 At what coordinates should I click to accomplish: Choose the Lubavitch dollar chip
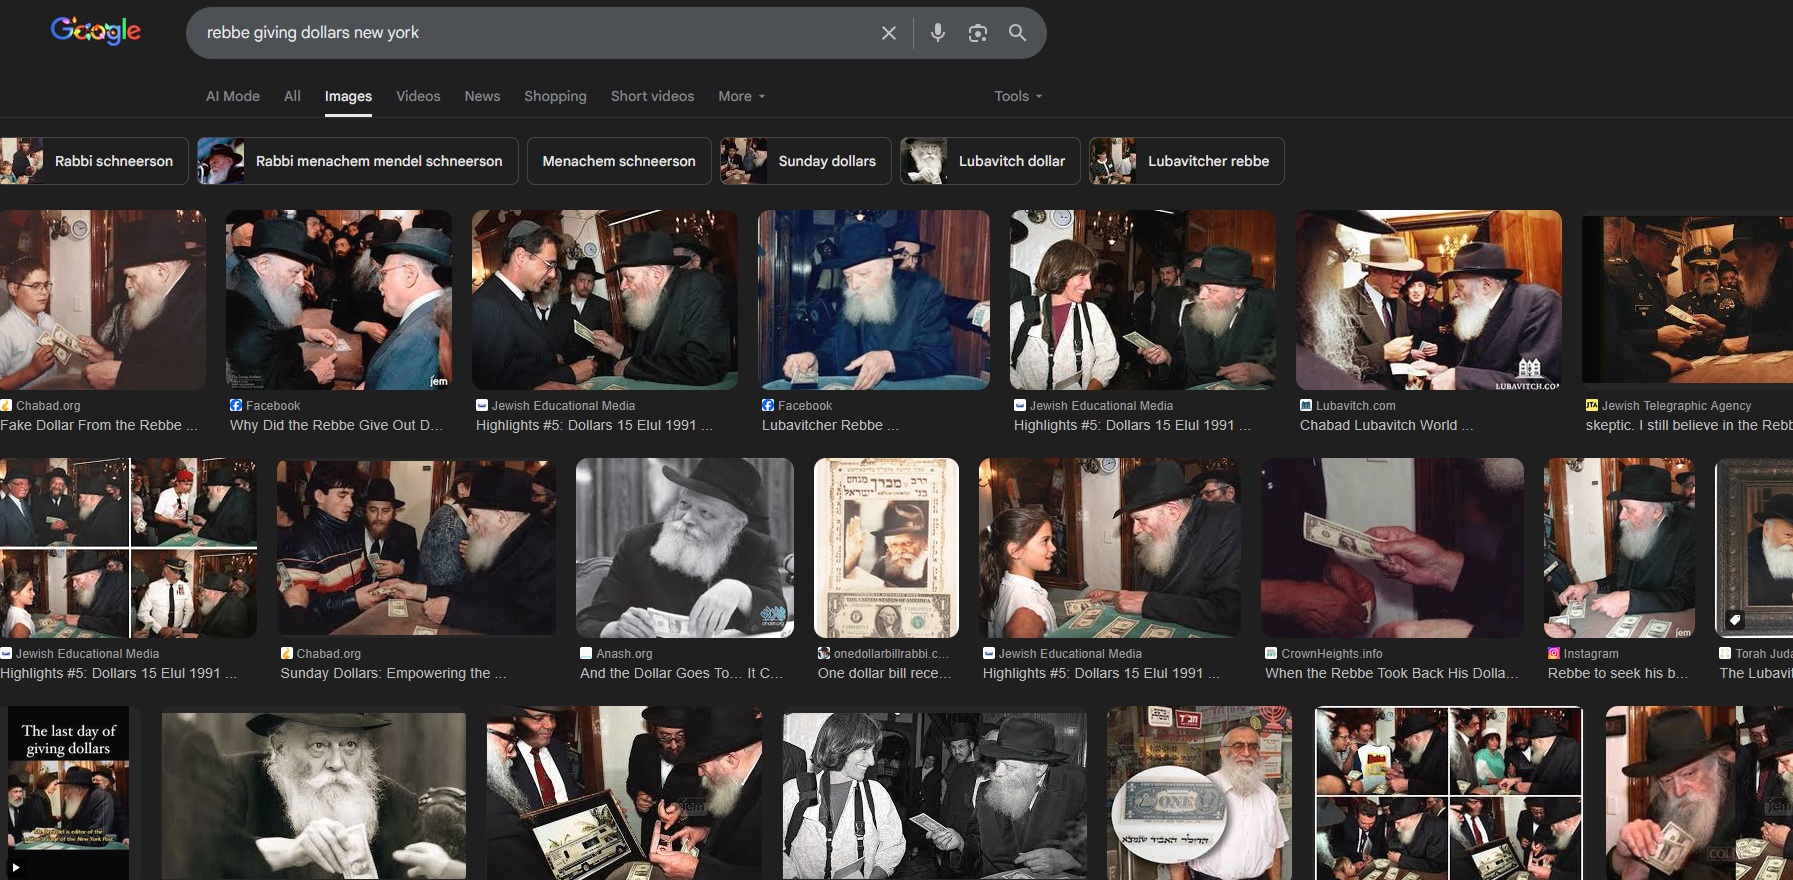pos(990,161)
